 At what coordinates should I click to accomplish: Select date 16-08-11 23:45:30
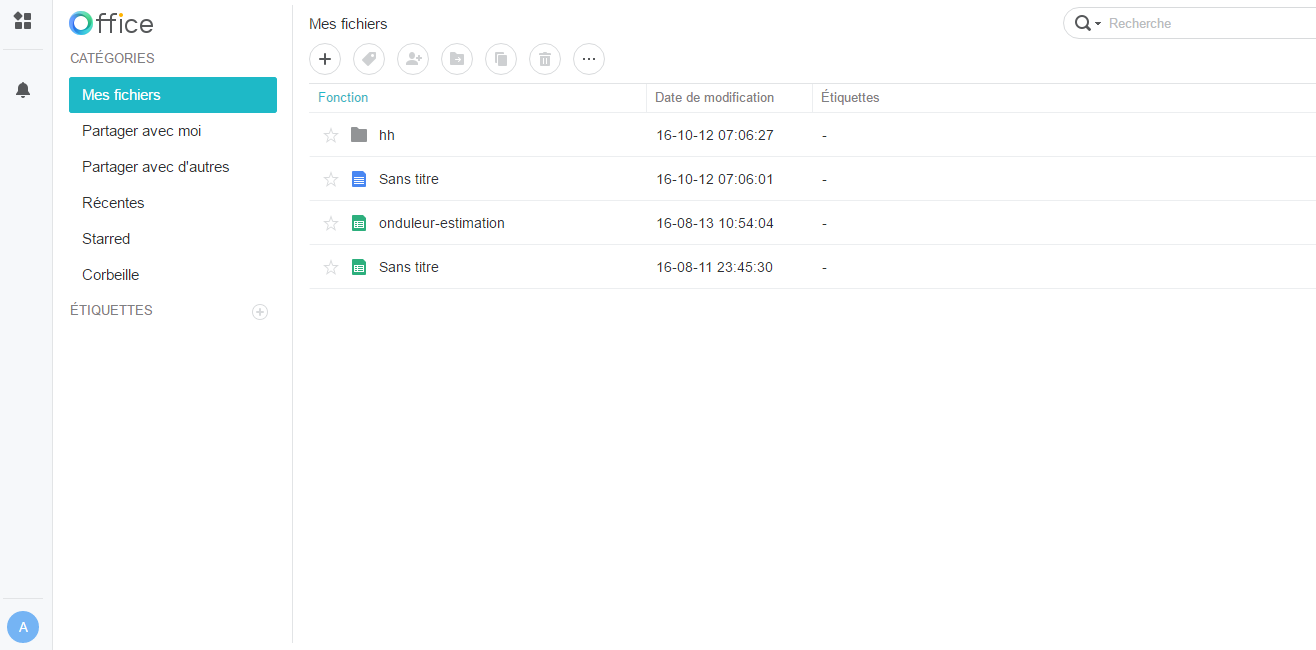[x=715, y=267]
